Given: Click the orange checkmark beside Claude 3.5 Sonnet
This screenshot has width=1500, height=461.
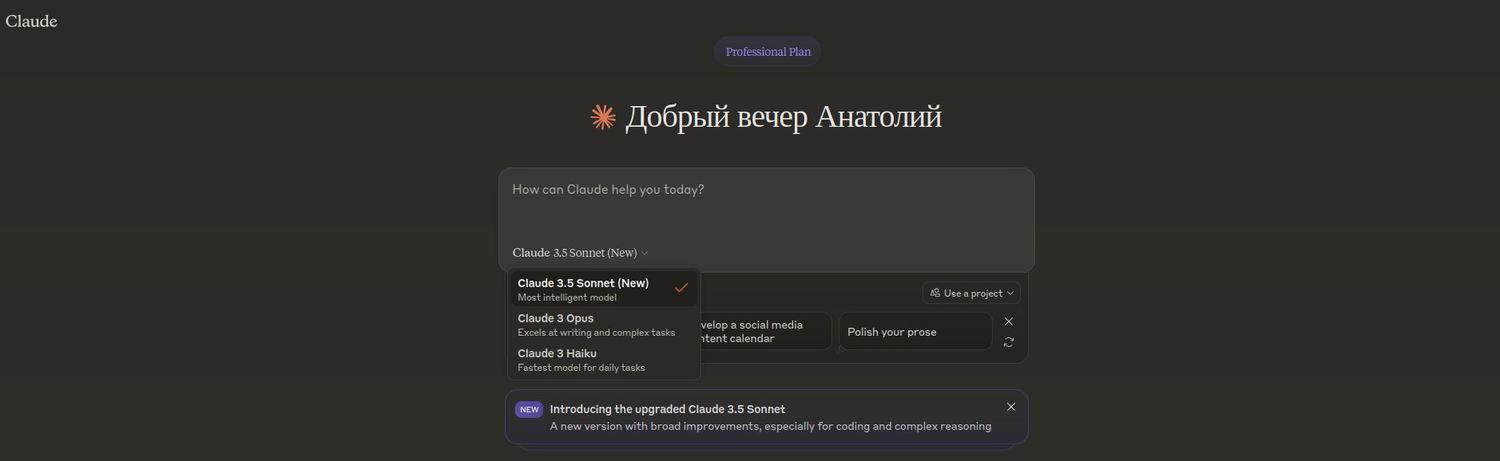Looking at the screenshot, I should [681, 288].
